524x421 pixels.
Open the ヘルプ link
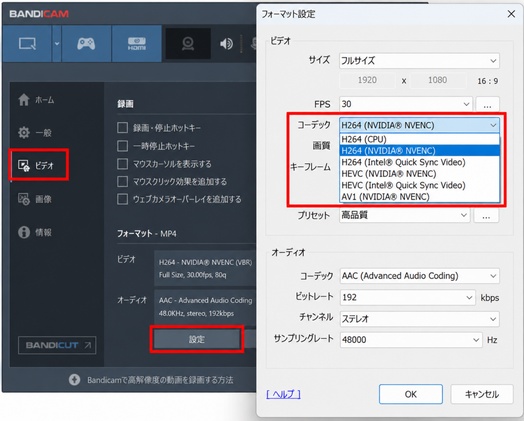pyautogui.click(x=283, y=394)
